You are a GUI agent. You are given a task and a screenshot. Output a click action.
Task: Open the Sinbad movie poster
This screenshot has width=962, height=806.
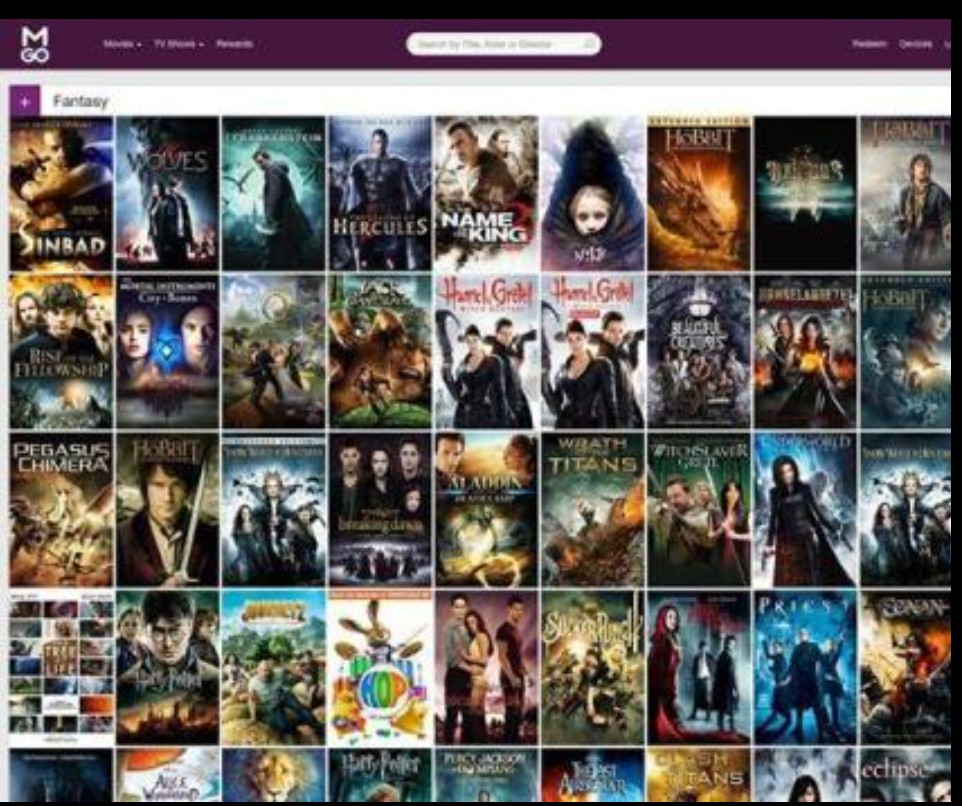pyautogui.click(x=61, y=194)
